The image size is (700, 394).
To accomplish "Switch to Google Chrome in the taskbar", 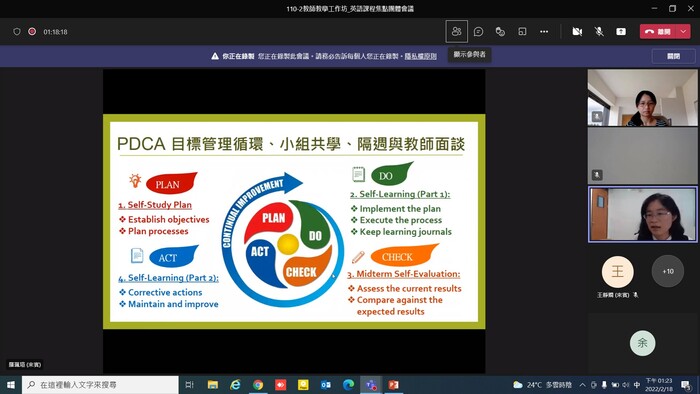I will (x=258, y=385).
